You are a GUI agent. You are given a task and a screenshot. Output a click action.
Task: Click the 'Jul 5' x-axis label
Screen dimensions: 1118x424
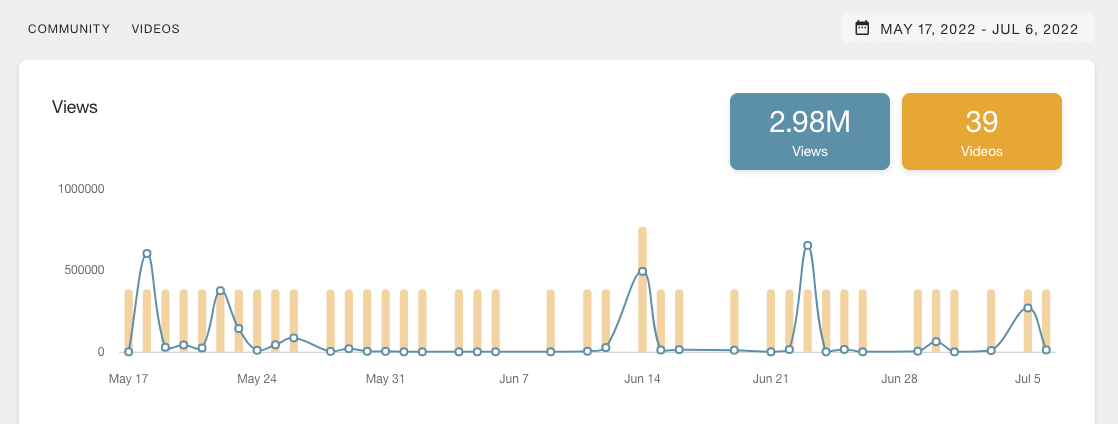pyautogui.click(x=1027, y=379)
